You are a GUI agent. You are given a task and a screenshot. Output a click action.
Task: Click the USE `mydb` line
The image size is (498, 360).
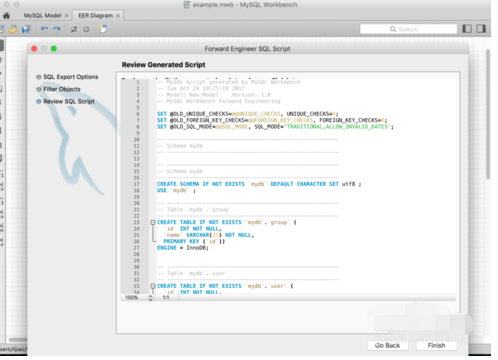tap(176, 190)
